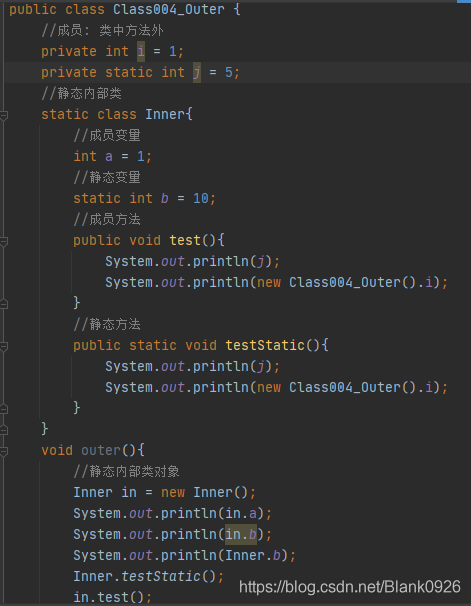Image resolution: width=471 pixels, height=606 pixels.
Task: Click highlighted variable j in static int declaration
Action: pyautogui.click(x=197, y=73)
